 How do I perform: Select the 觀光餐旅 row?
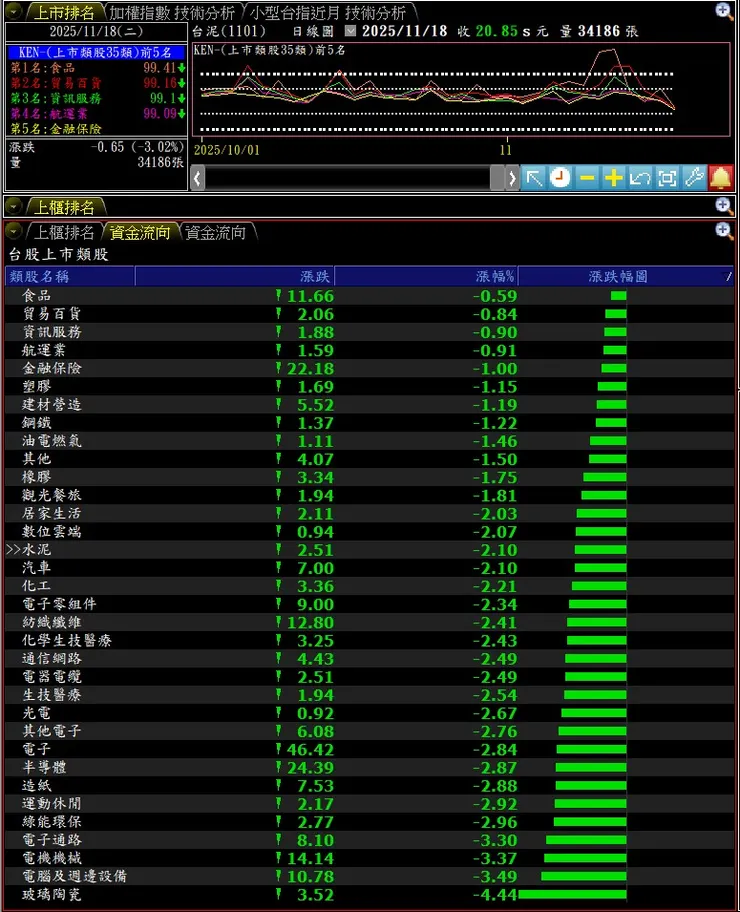point(369,496)
